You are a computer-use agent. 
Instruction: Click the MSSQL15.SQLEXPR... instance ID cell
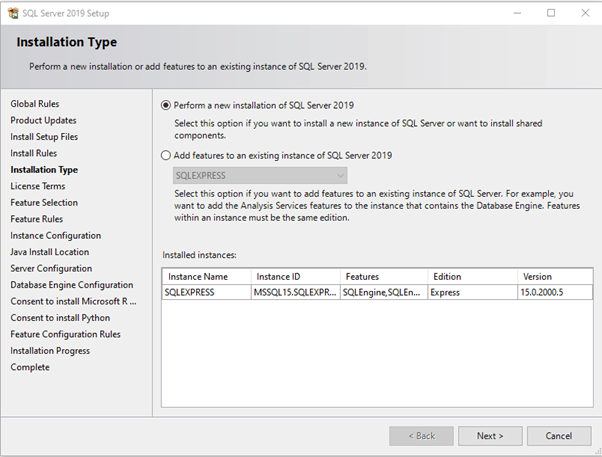[x=296, y=292]
